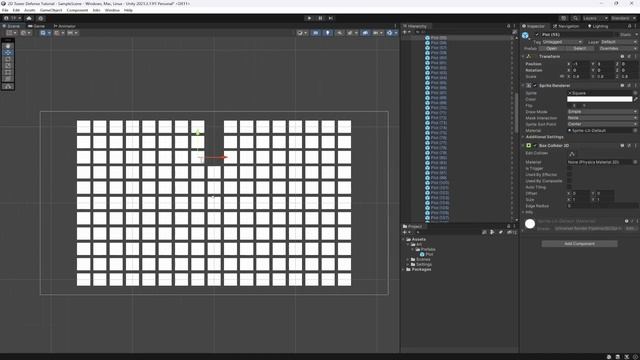
Task: Enable the Used By Composite checkbox
Action: click(570, 181)
